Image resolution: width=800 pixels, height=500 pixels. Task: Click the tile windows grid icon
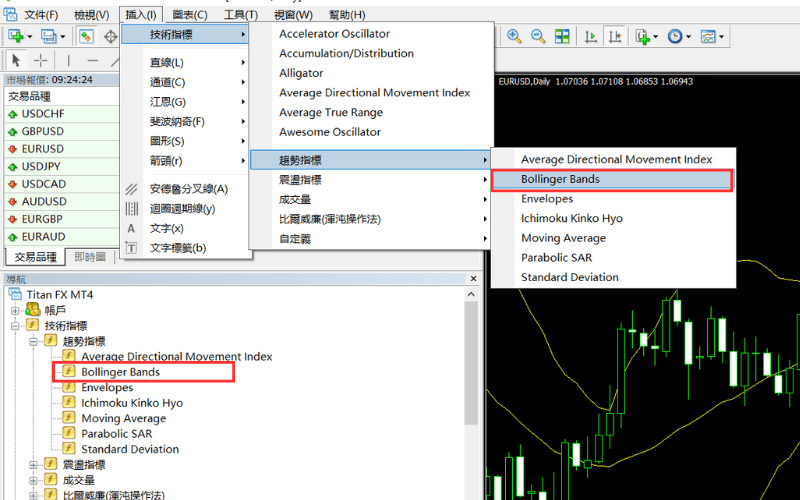(562, 36)
